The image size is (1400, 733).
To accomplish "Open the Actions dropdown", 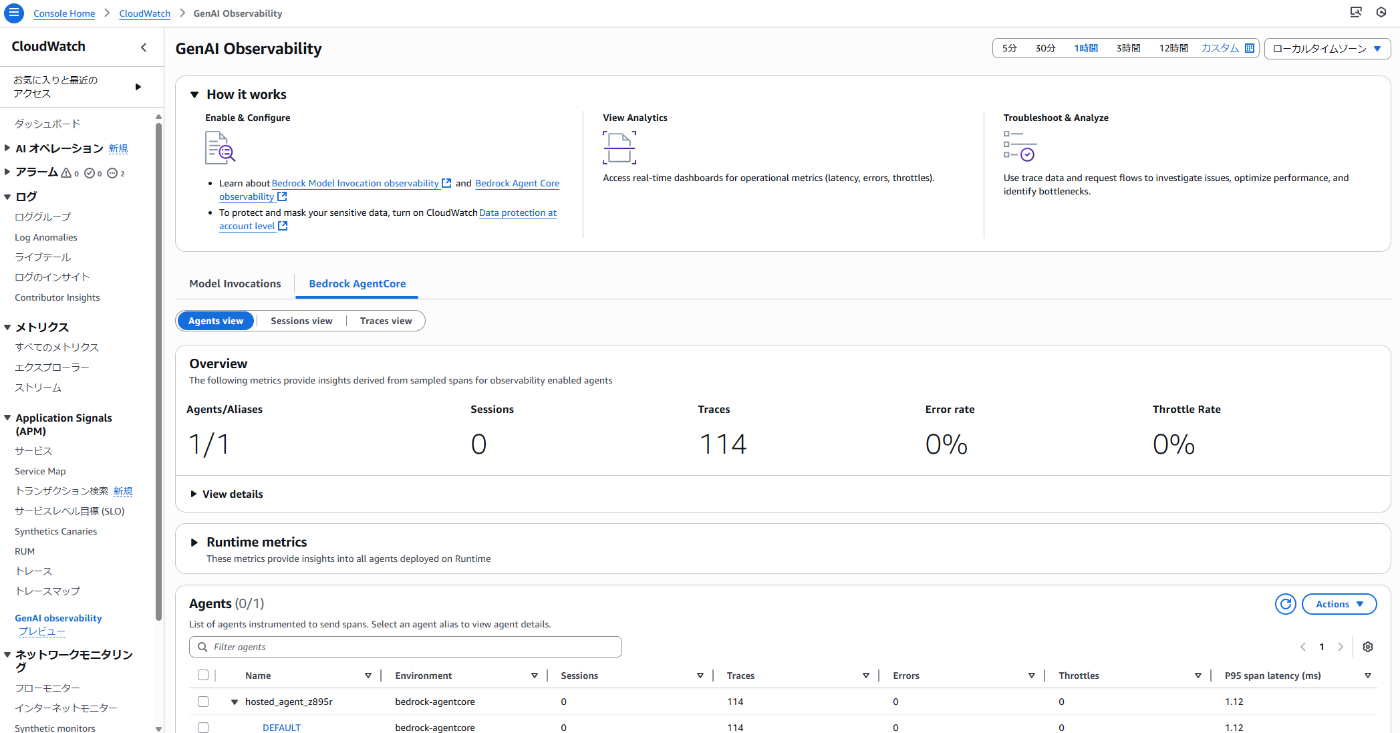I will pyautogui.click(x=1339, y=604).
